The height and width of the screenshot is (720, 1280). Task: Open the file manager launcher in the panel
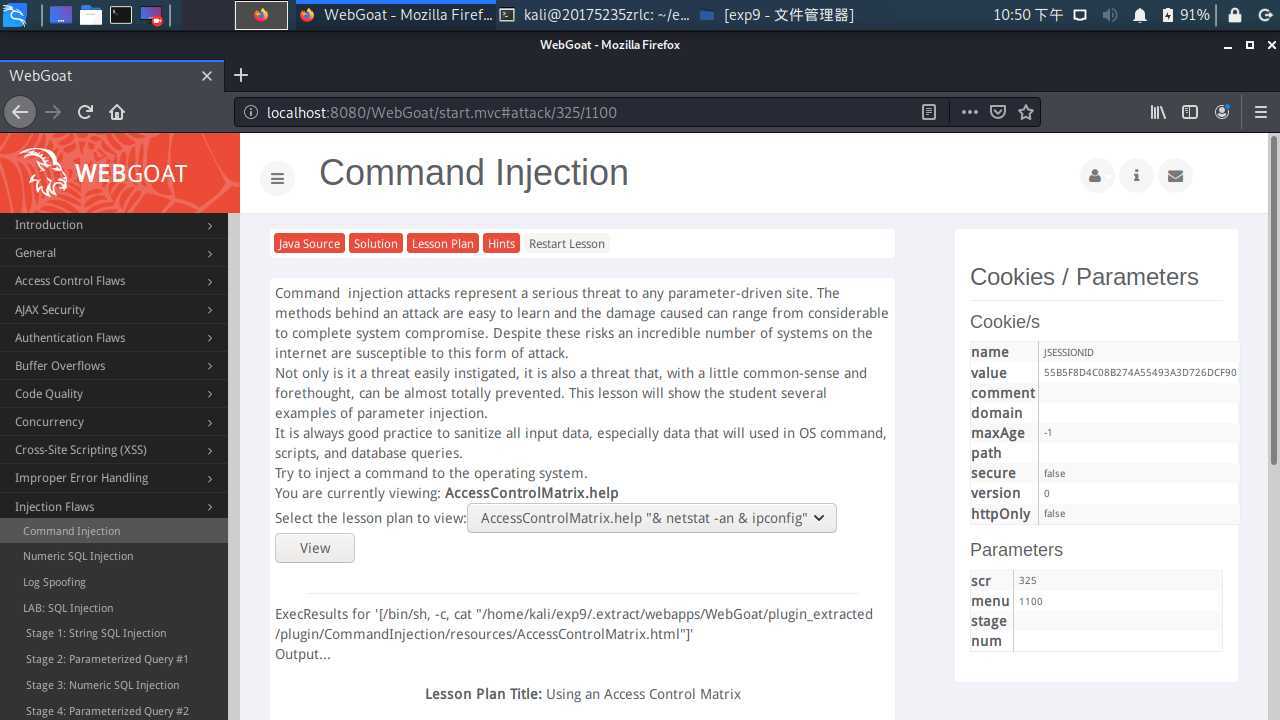tap(91, 15)
